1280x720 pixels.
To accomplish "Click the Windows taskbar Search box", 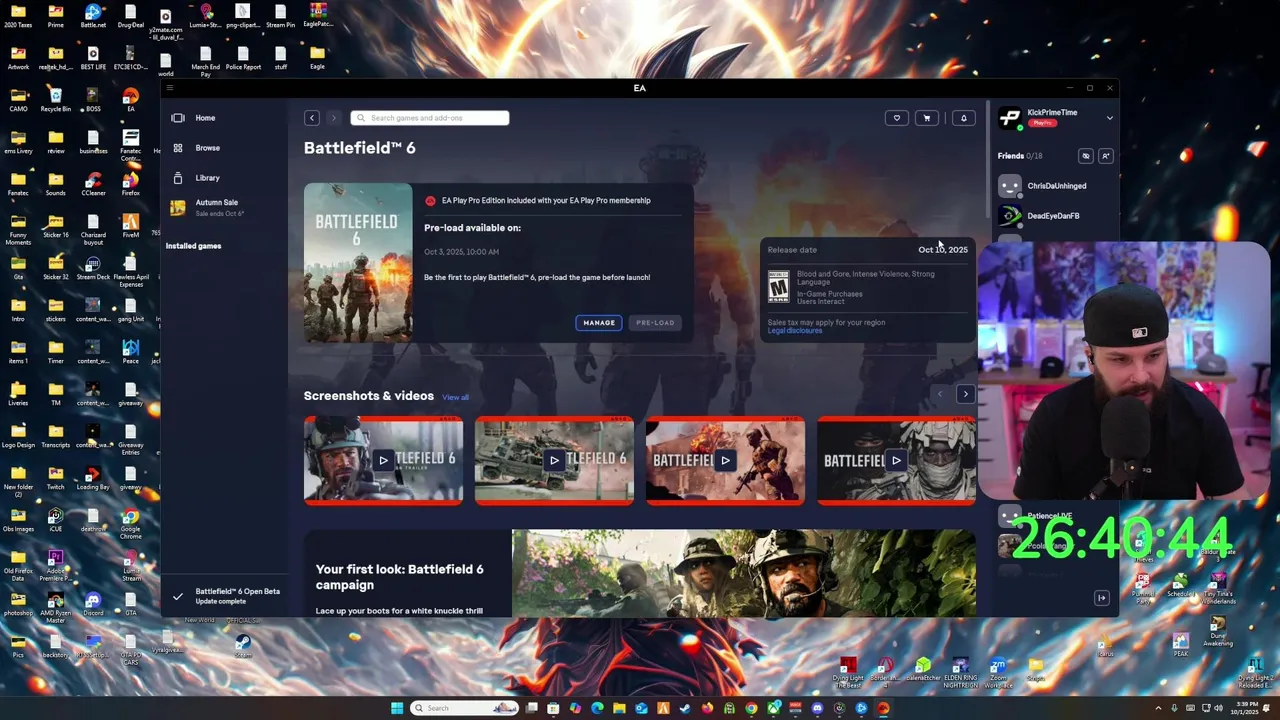I will [x=465, y=708].
